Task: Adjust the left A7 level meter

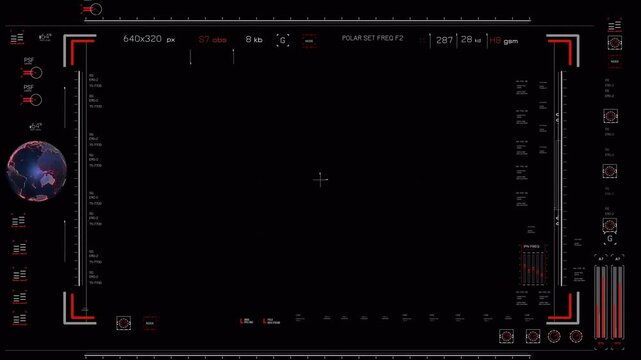Action: pos(601,302)
